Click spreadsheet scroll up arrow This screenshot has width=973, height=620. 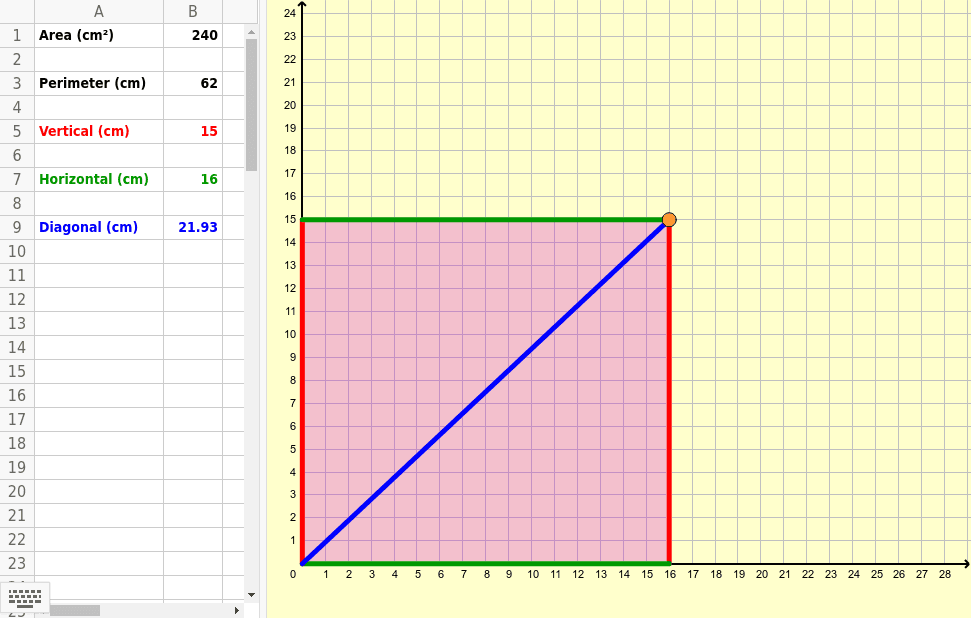pyautogui.click(x=251, y=32)
